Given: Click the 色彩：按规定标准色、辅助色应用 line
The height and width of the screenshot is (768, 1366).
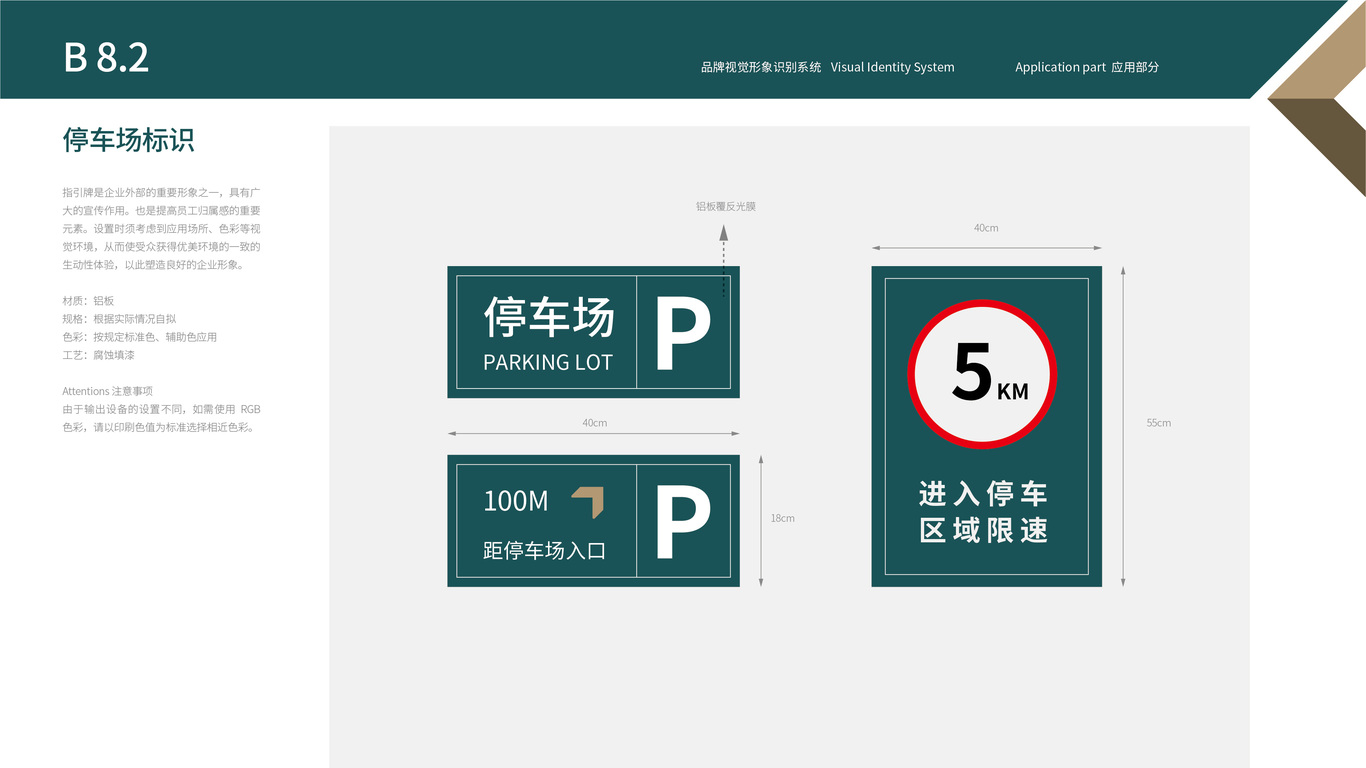Looking at the screenshot, I should coord(139,337).
